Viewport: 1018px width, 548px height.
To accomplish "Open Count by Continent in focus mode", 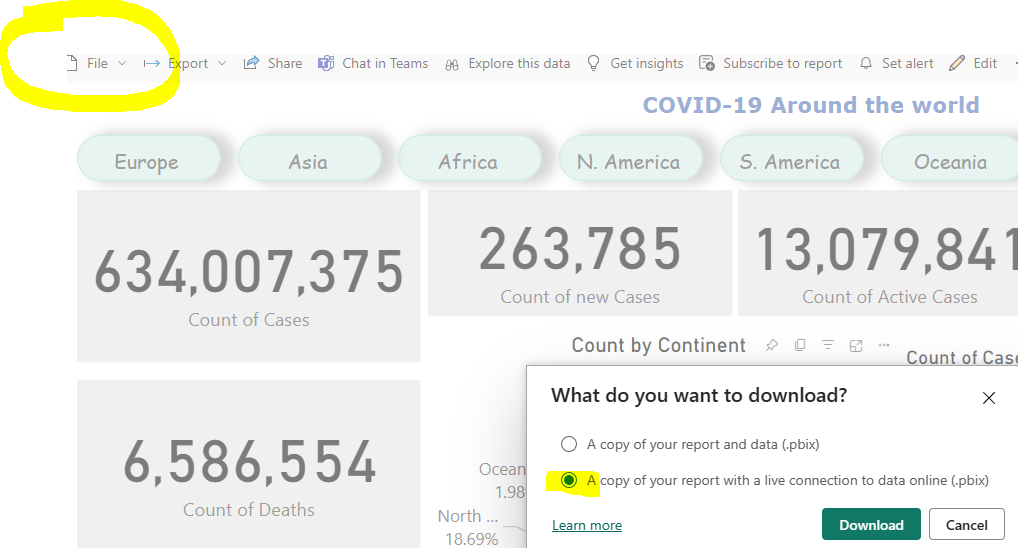I will tap(856, 345).
